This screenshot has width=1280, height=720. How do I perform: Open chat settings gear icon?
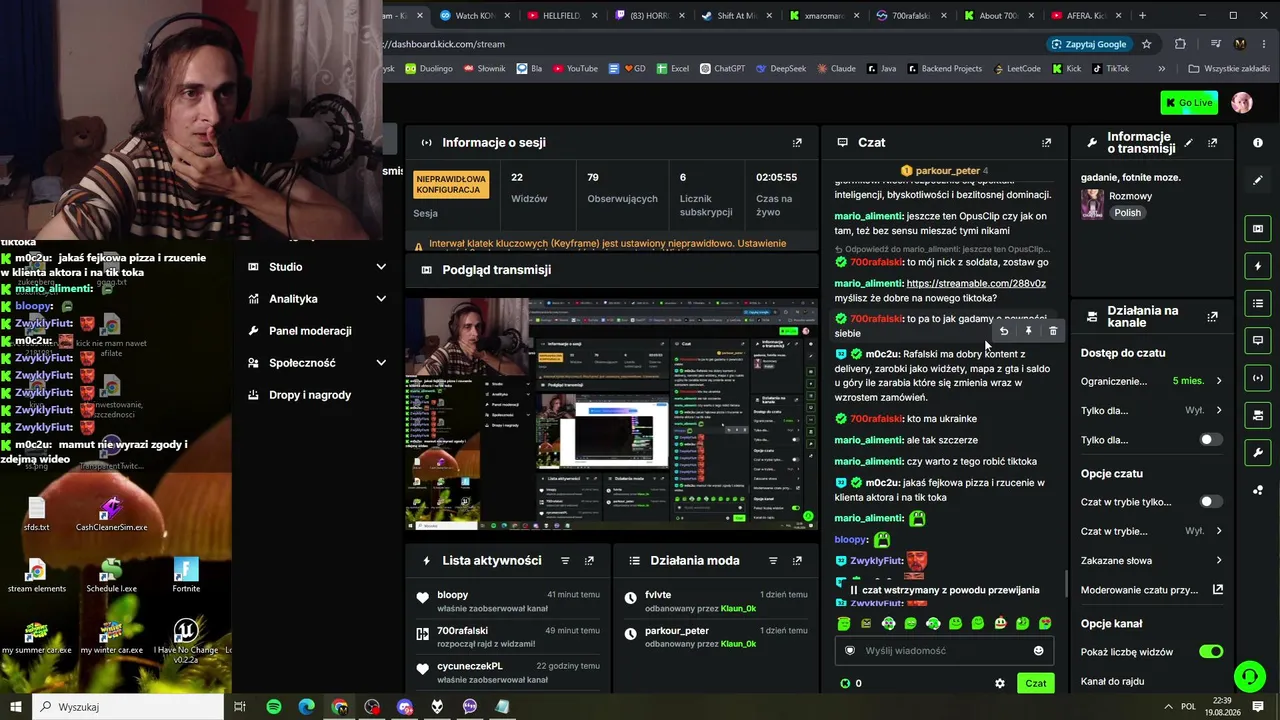coord(999,683)
